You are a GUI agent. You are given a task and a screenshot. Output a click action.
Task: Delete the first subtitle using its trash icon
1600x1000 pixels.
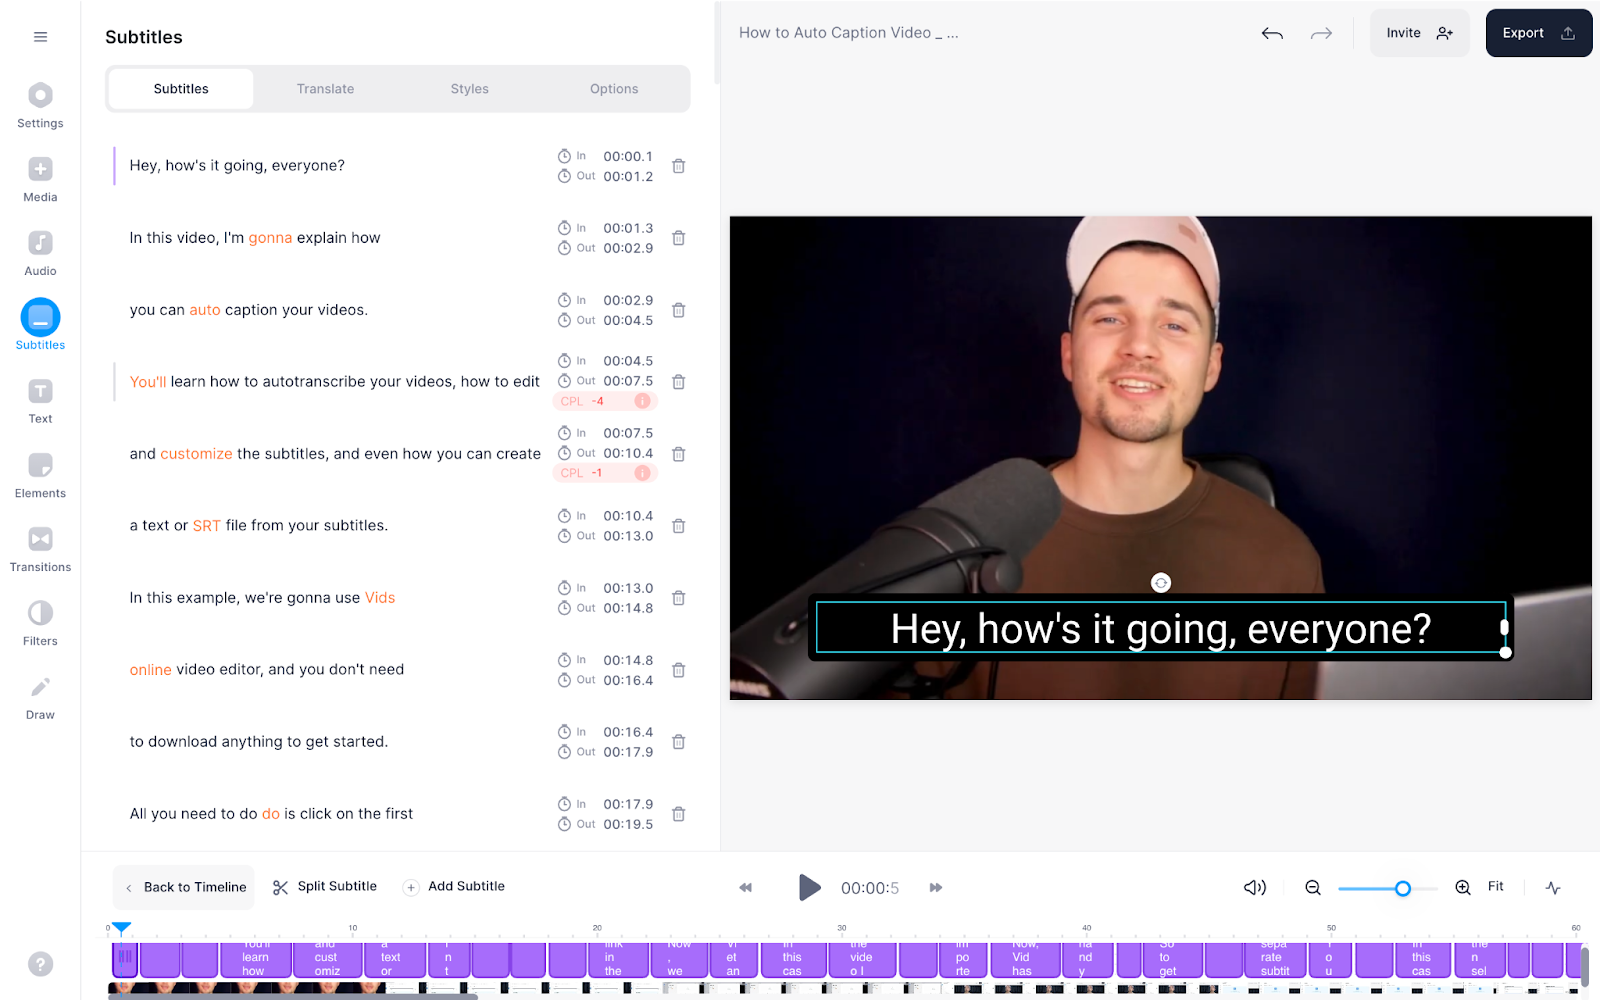pos(679,166)
